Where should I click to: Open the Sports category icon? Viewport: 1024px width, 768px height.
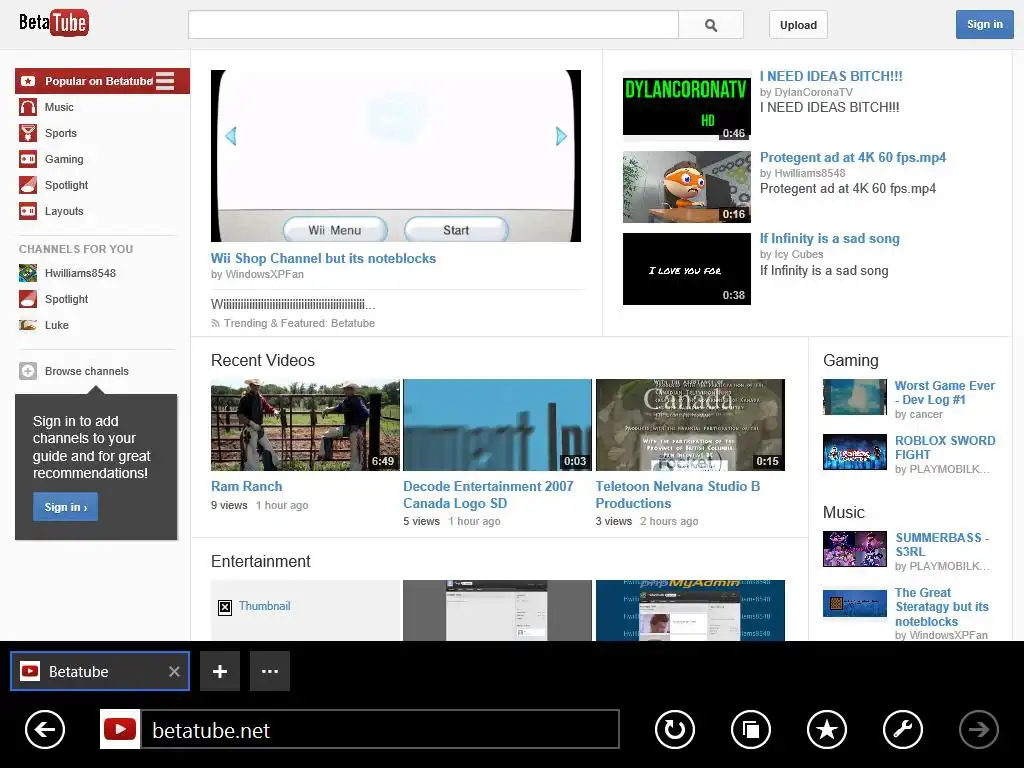pos(28,133)
